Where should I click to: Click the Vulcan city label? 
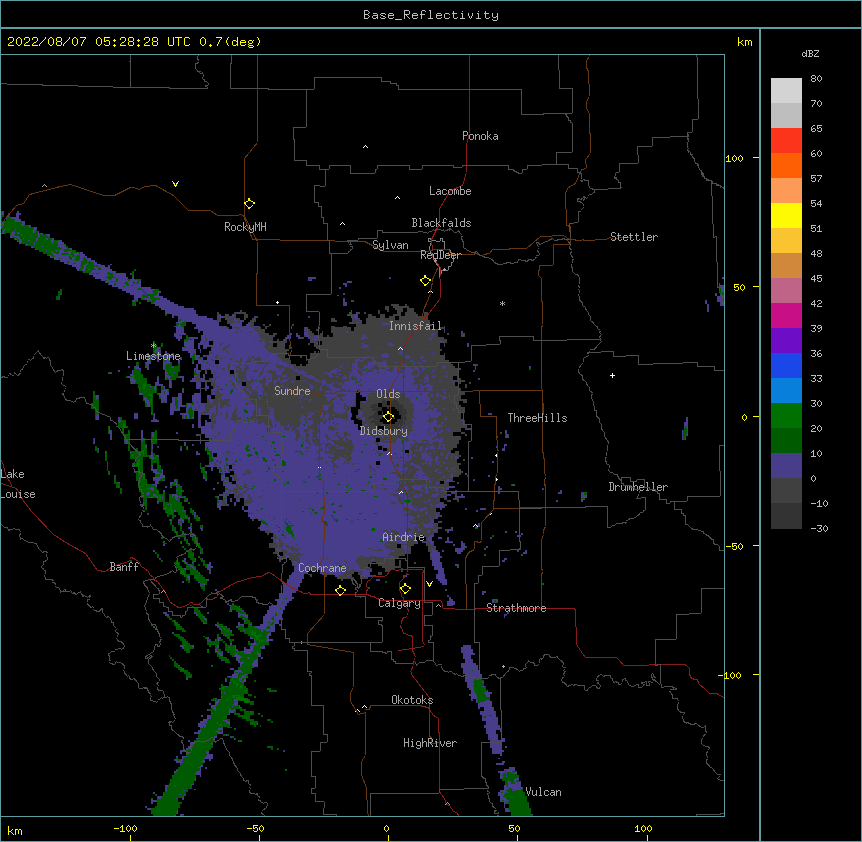click(x=543, y=792)
